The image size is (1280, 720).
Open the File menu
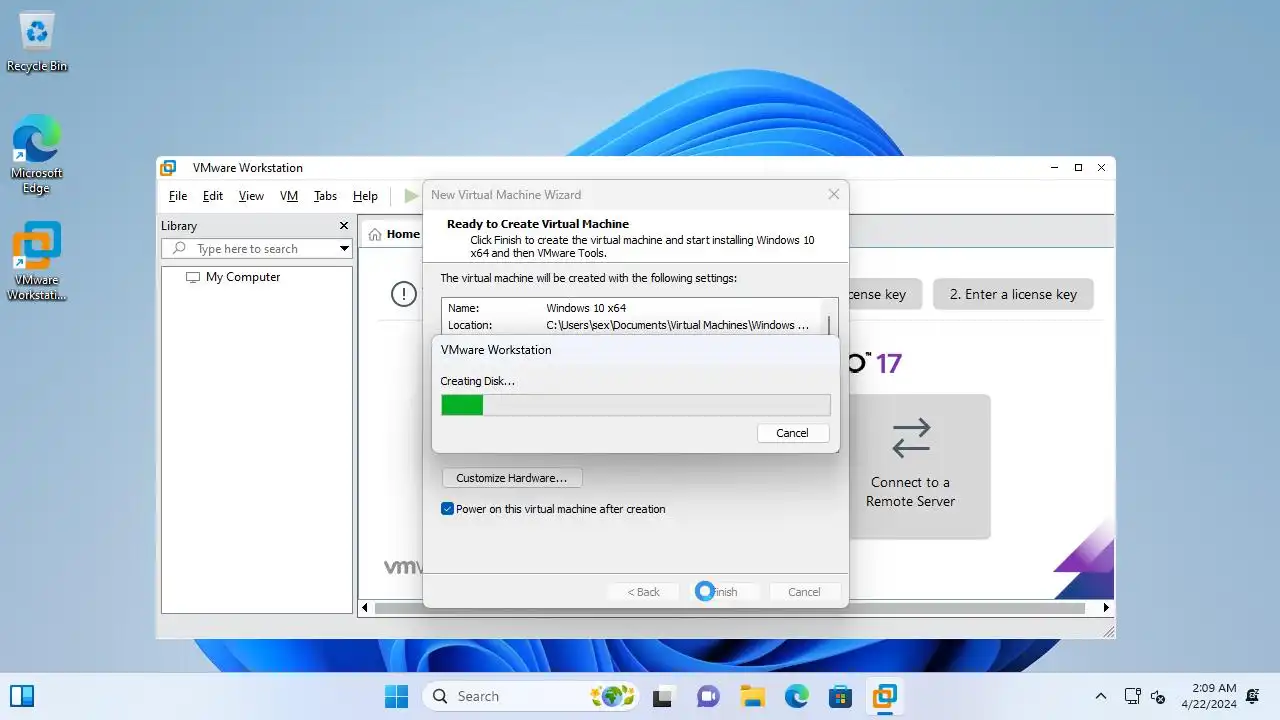[x=178, y=196]
